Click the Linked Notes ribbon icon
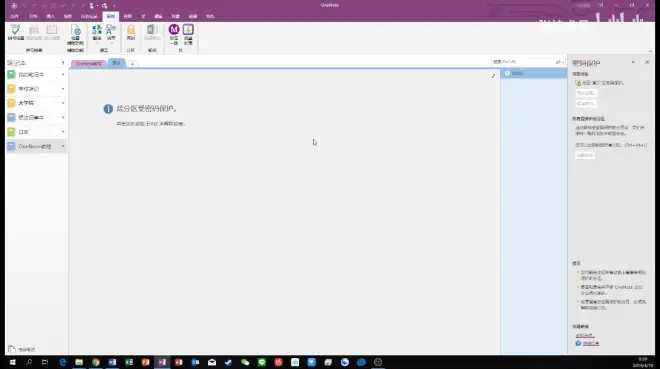Image resolution: width=660 pixels, height=369 pixels. coord(152,32)
